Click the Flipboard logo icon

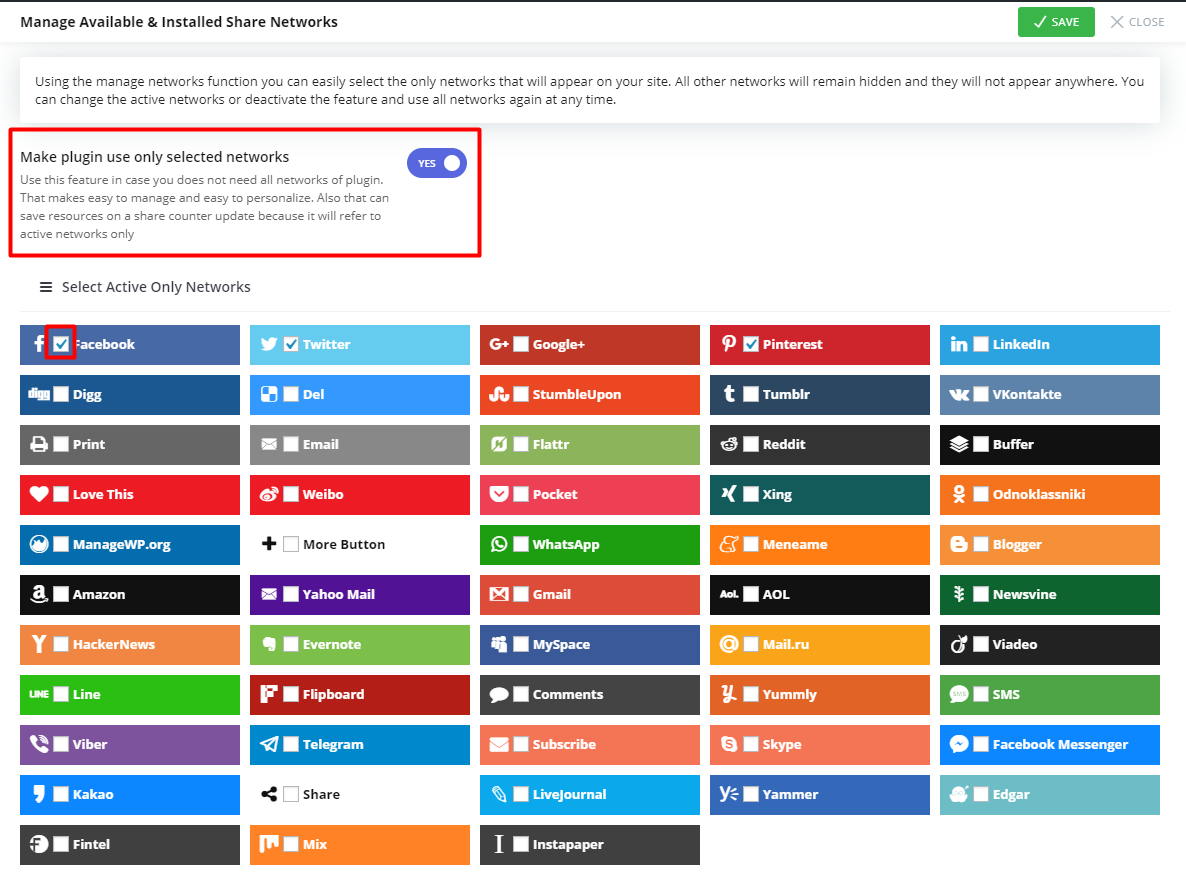click(x=269, y=695)
